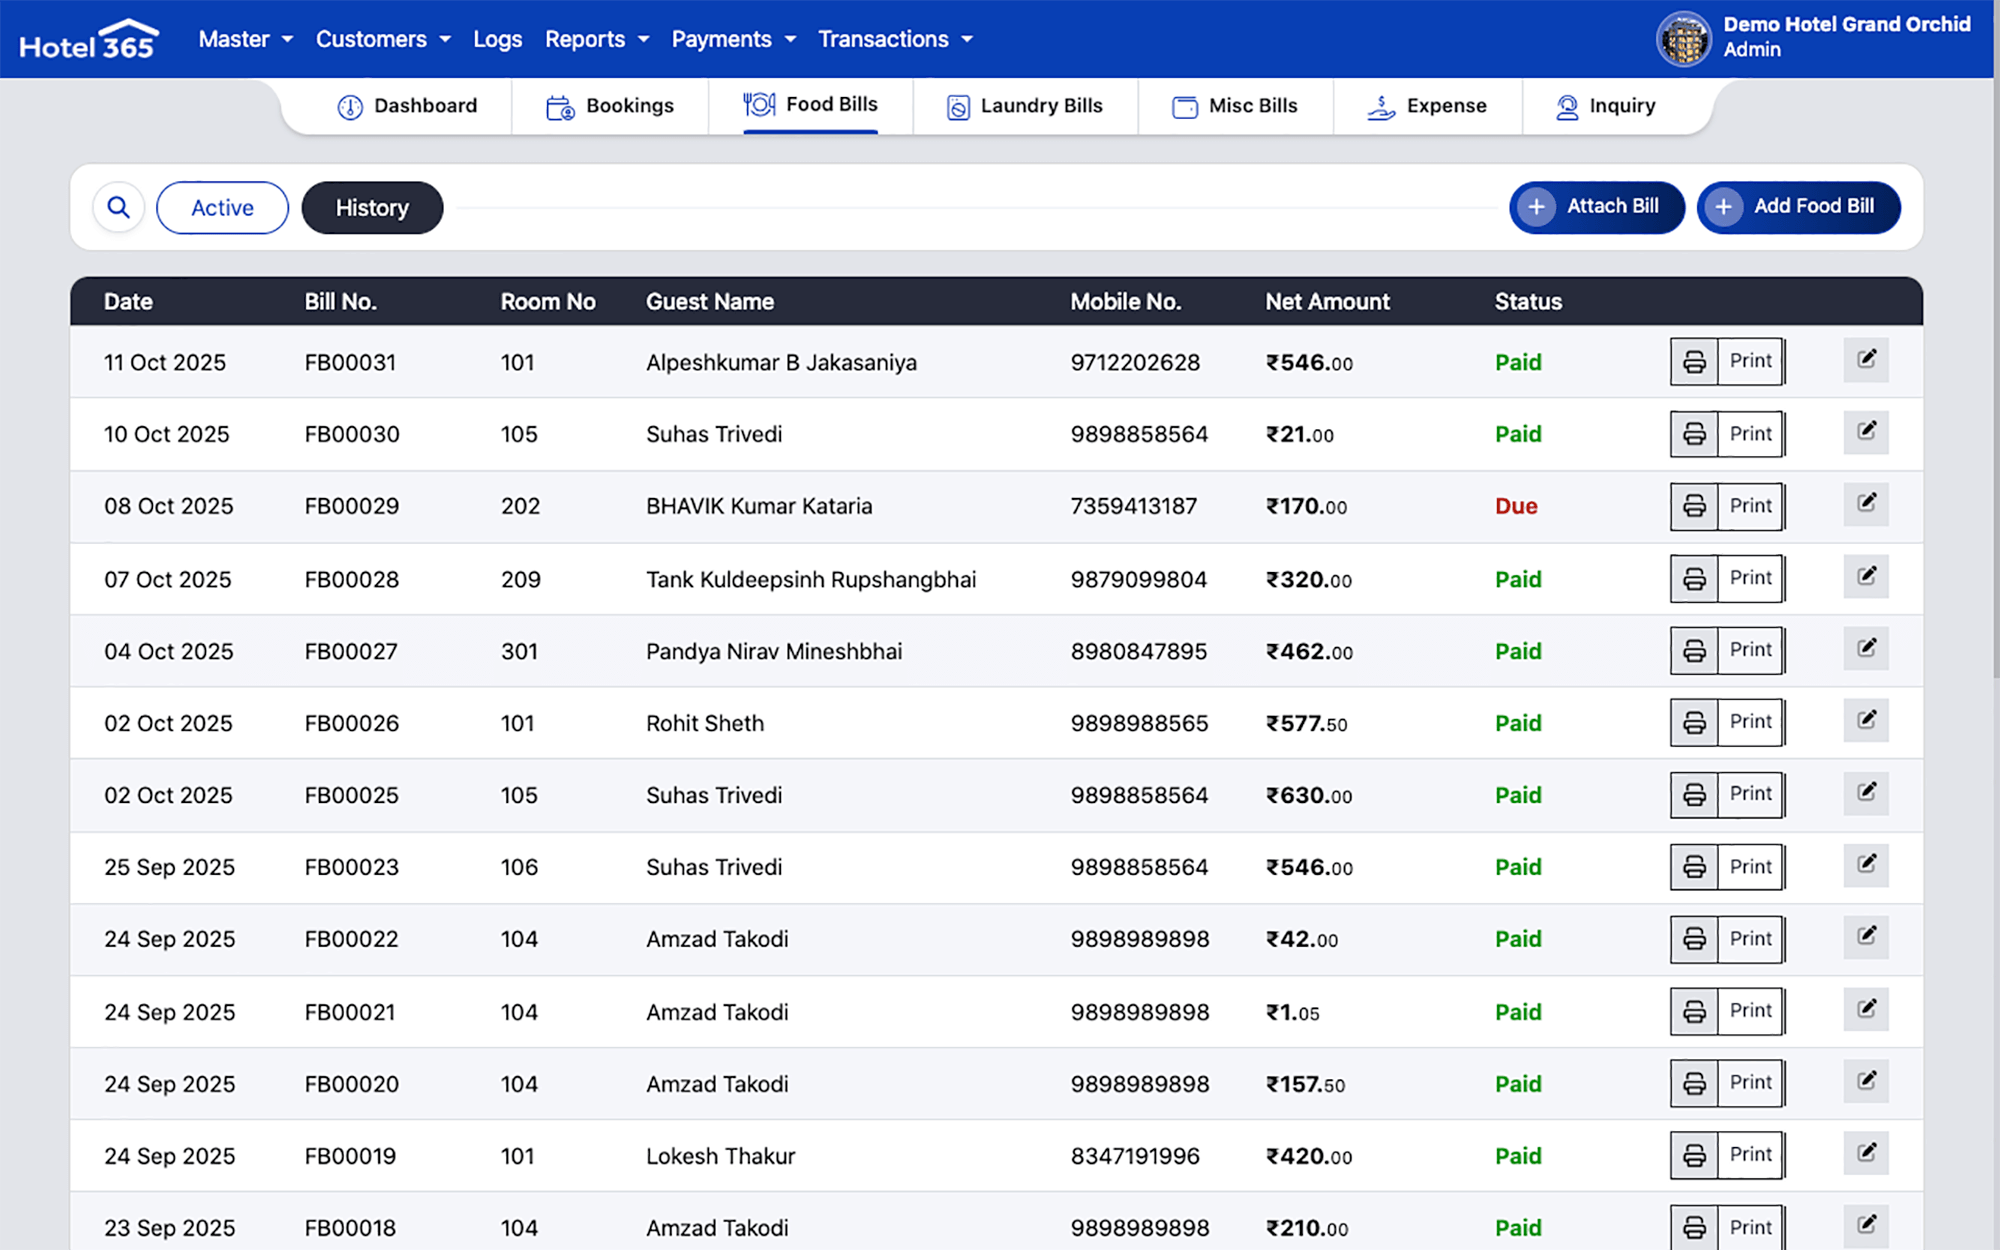
Task: Open the Hotel 365 logo home
Action: click(89, 40)
